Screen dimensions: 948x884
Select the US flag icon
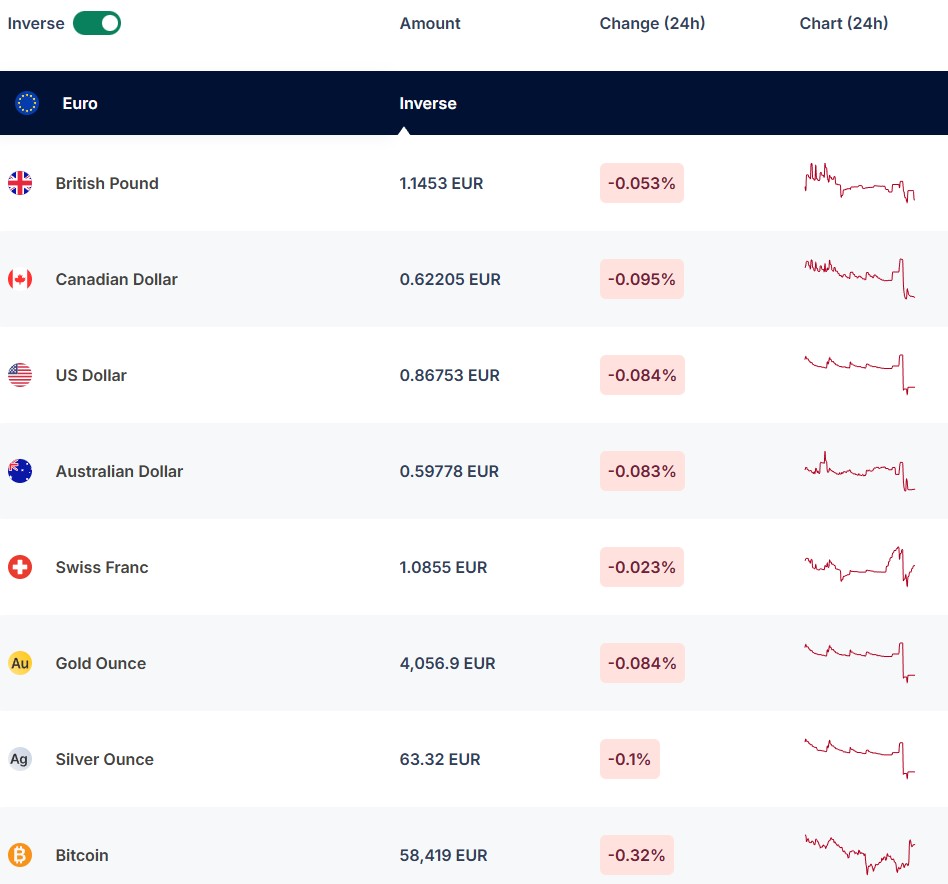[x=20, y=375]
